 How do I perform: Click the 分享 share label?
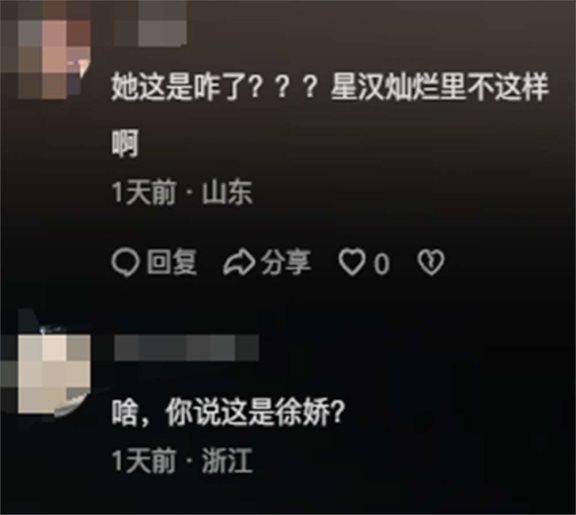pos(286,262)
